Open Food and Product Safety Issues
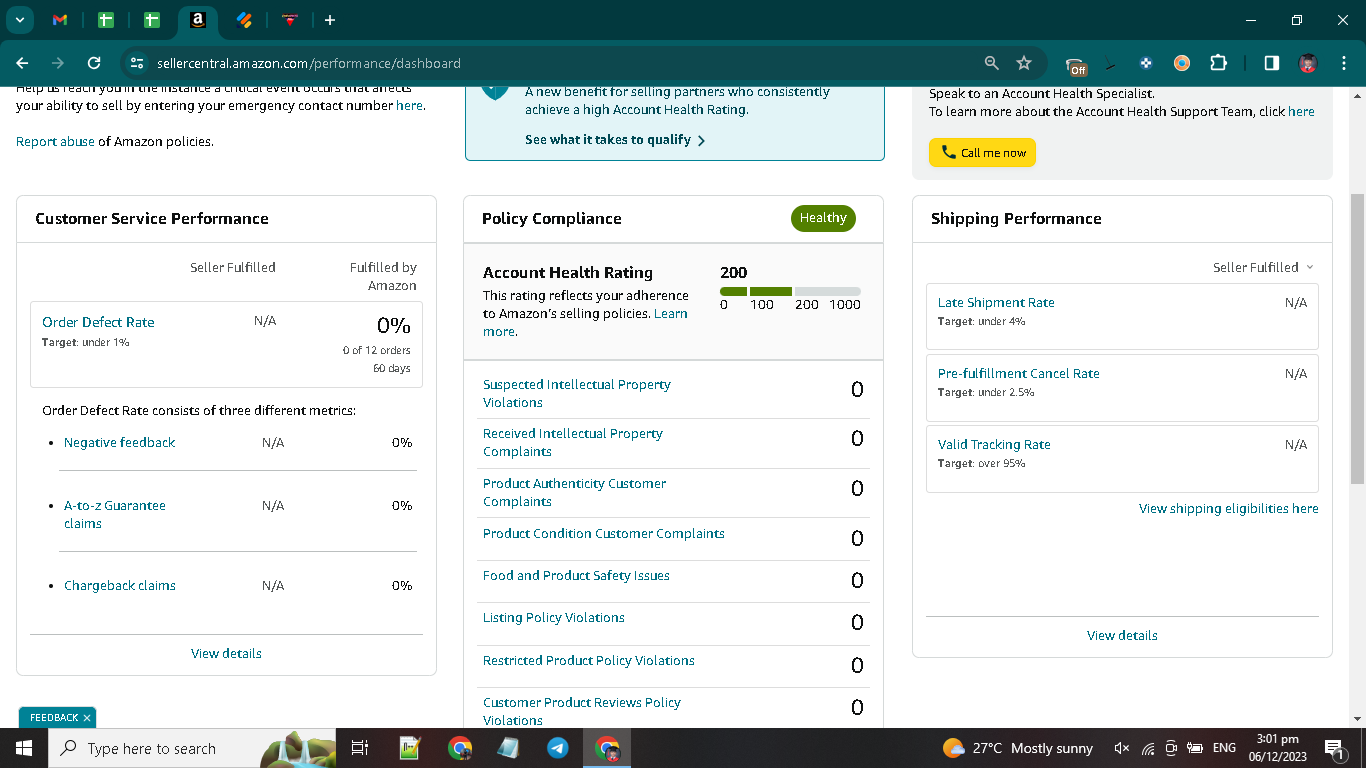The width and height of the screenshot is (1366, 768). pyautogui.click(x=576, y=575)
